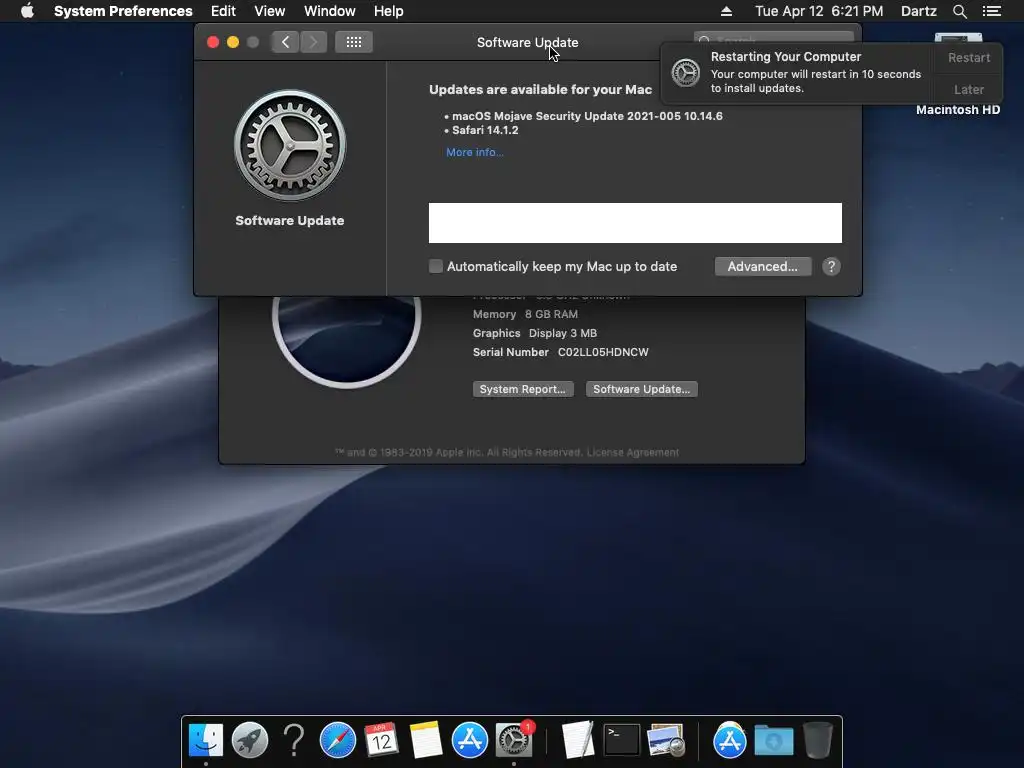Click the date and time in menu bar
Image resolution: width=1024 pixels, height=768 pixels.
819,11
